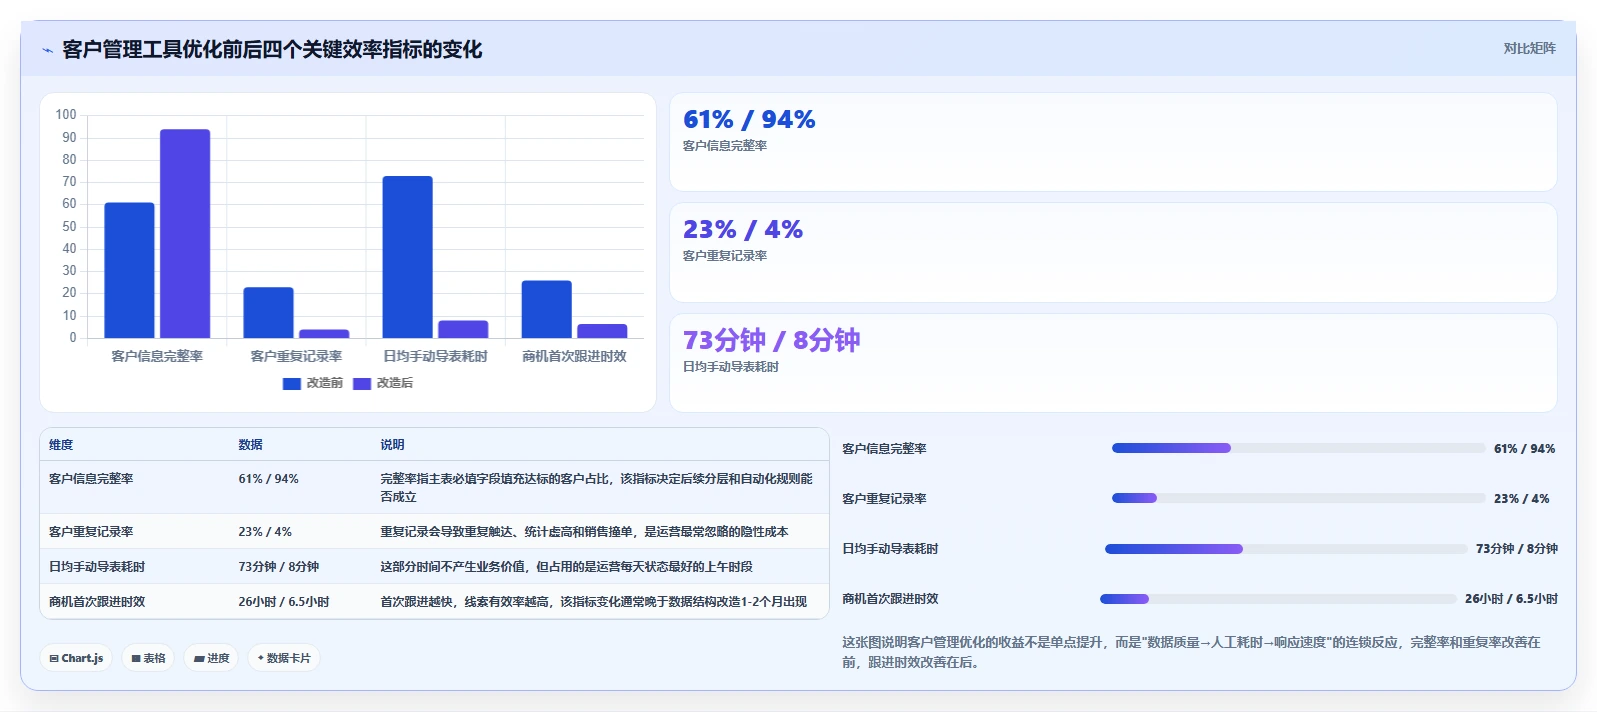Click the dashboard title 客户管理工具优化前后

click(x=272, y=49)
